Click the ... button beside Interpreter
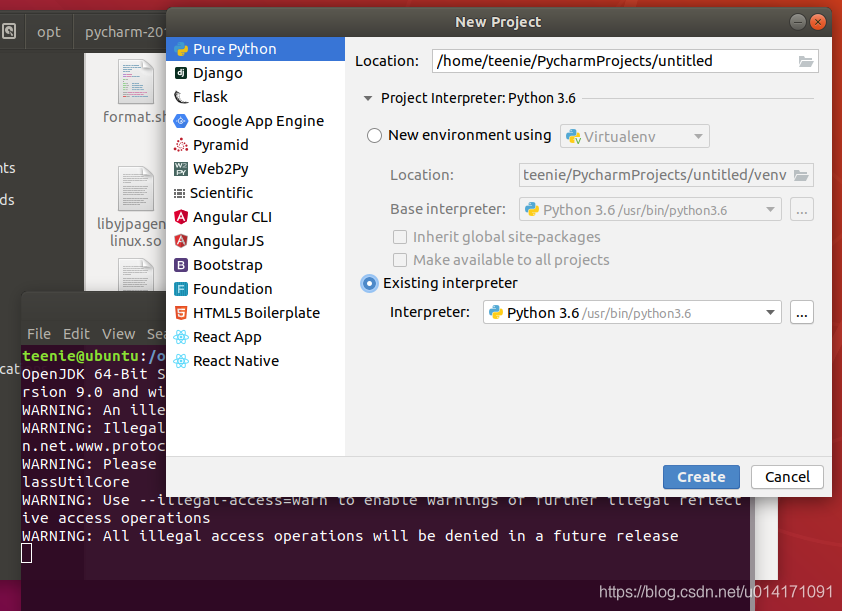This screenshot has height=611, width=842. [x=802, y=312]
